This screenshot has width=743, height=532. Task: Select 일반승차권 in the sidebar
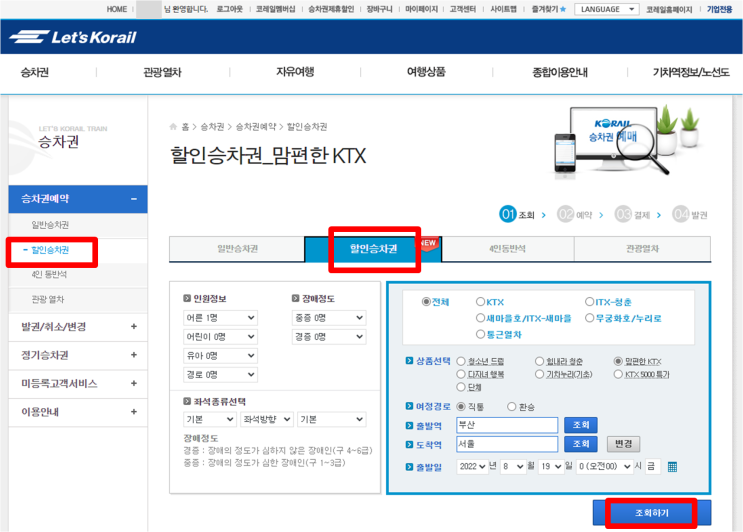[x=50, y=225]
